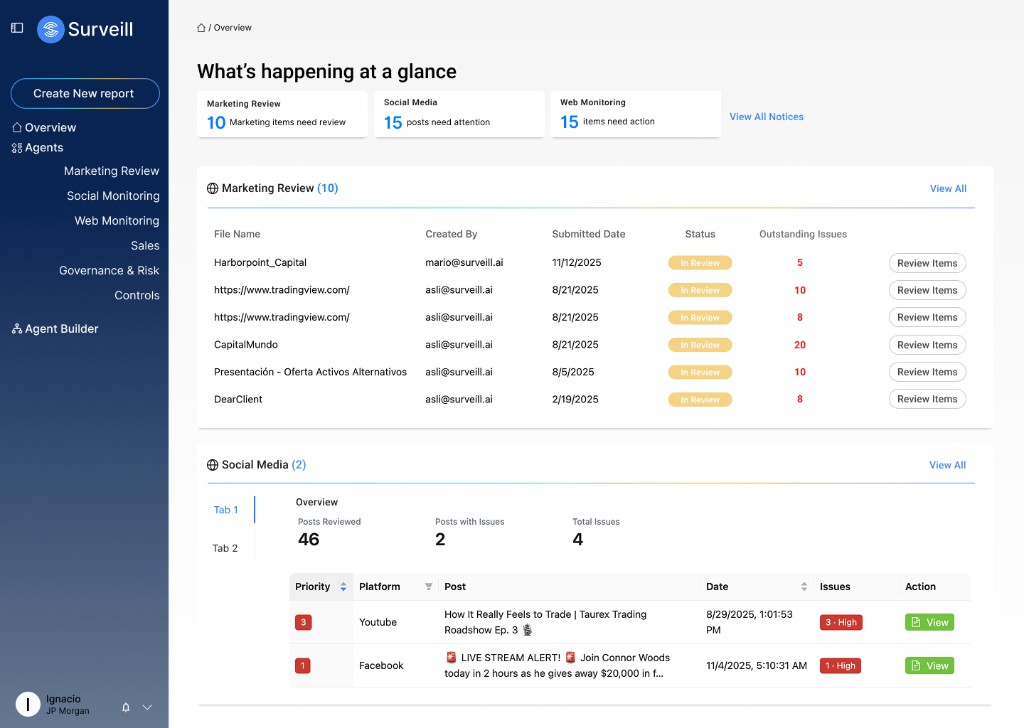
Task: Review items for tradingview row with 10 issues
Action: coord(927,290)
